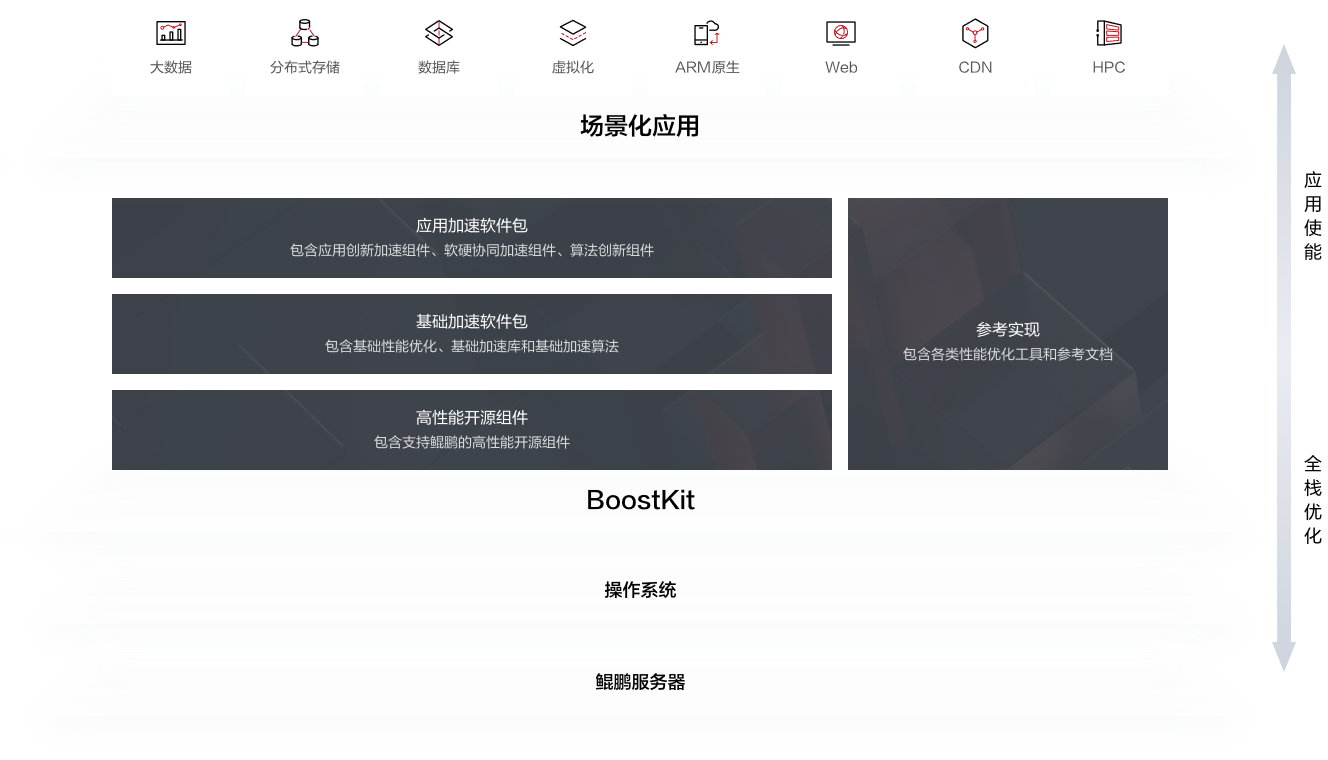Select the HPC server icon
Screen dimensions: 1328x760
1109,33
